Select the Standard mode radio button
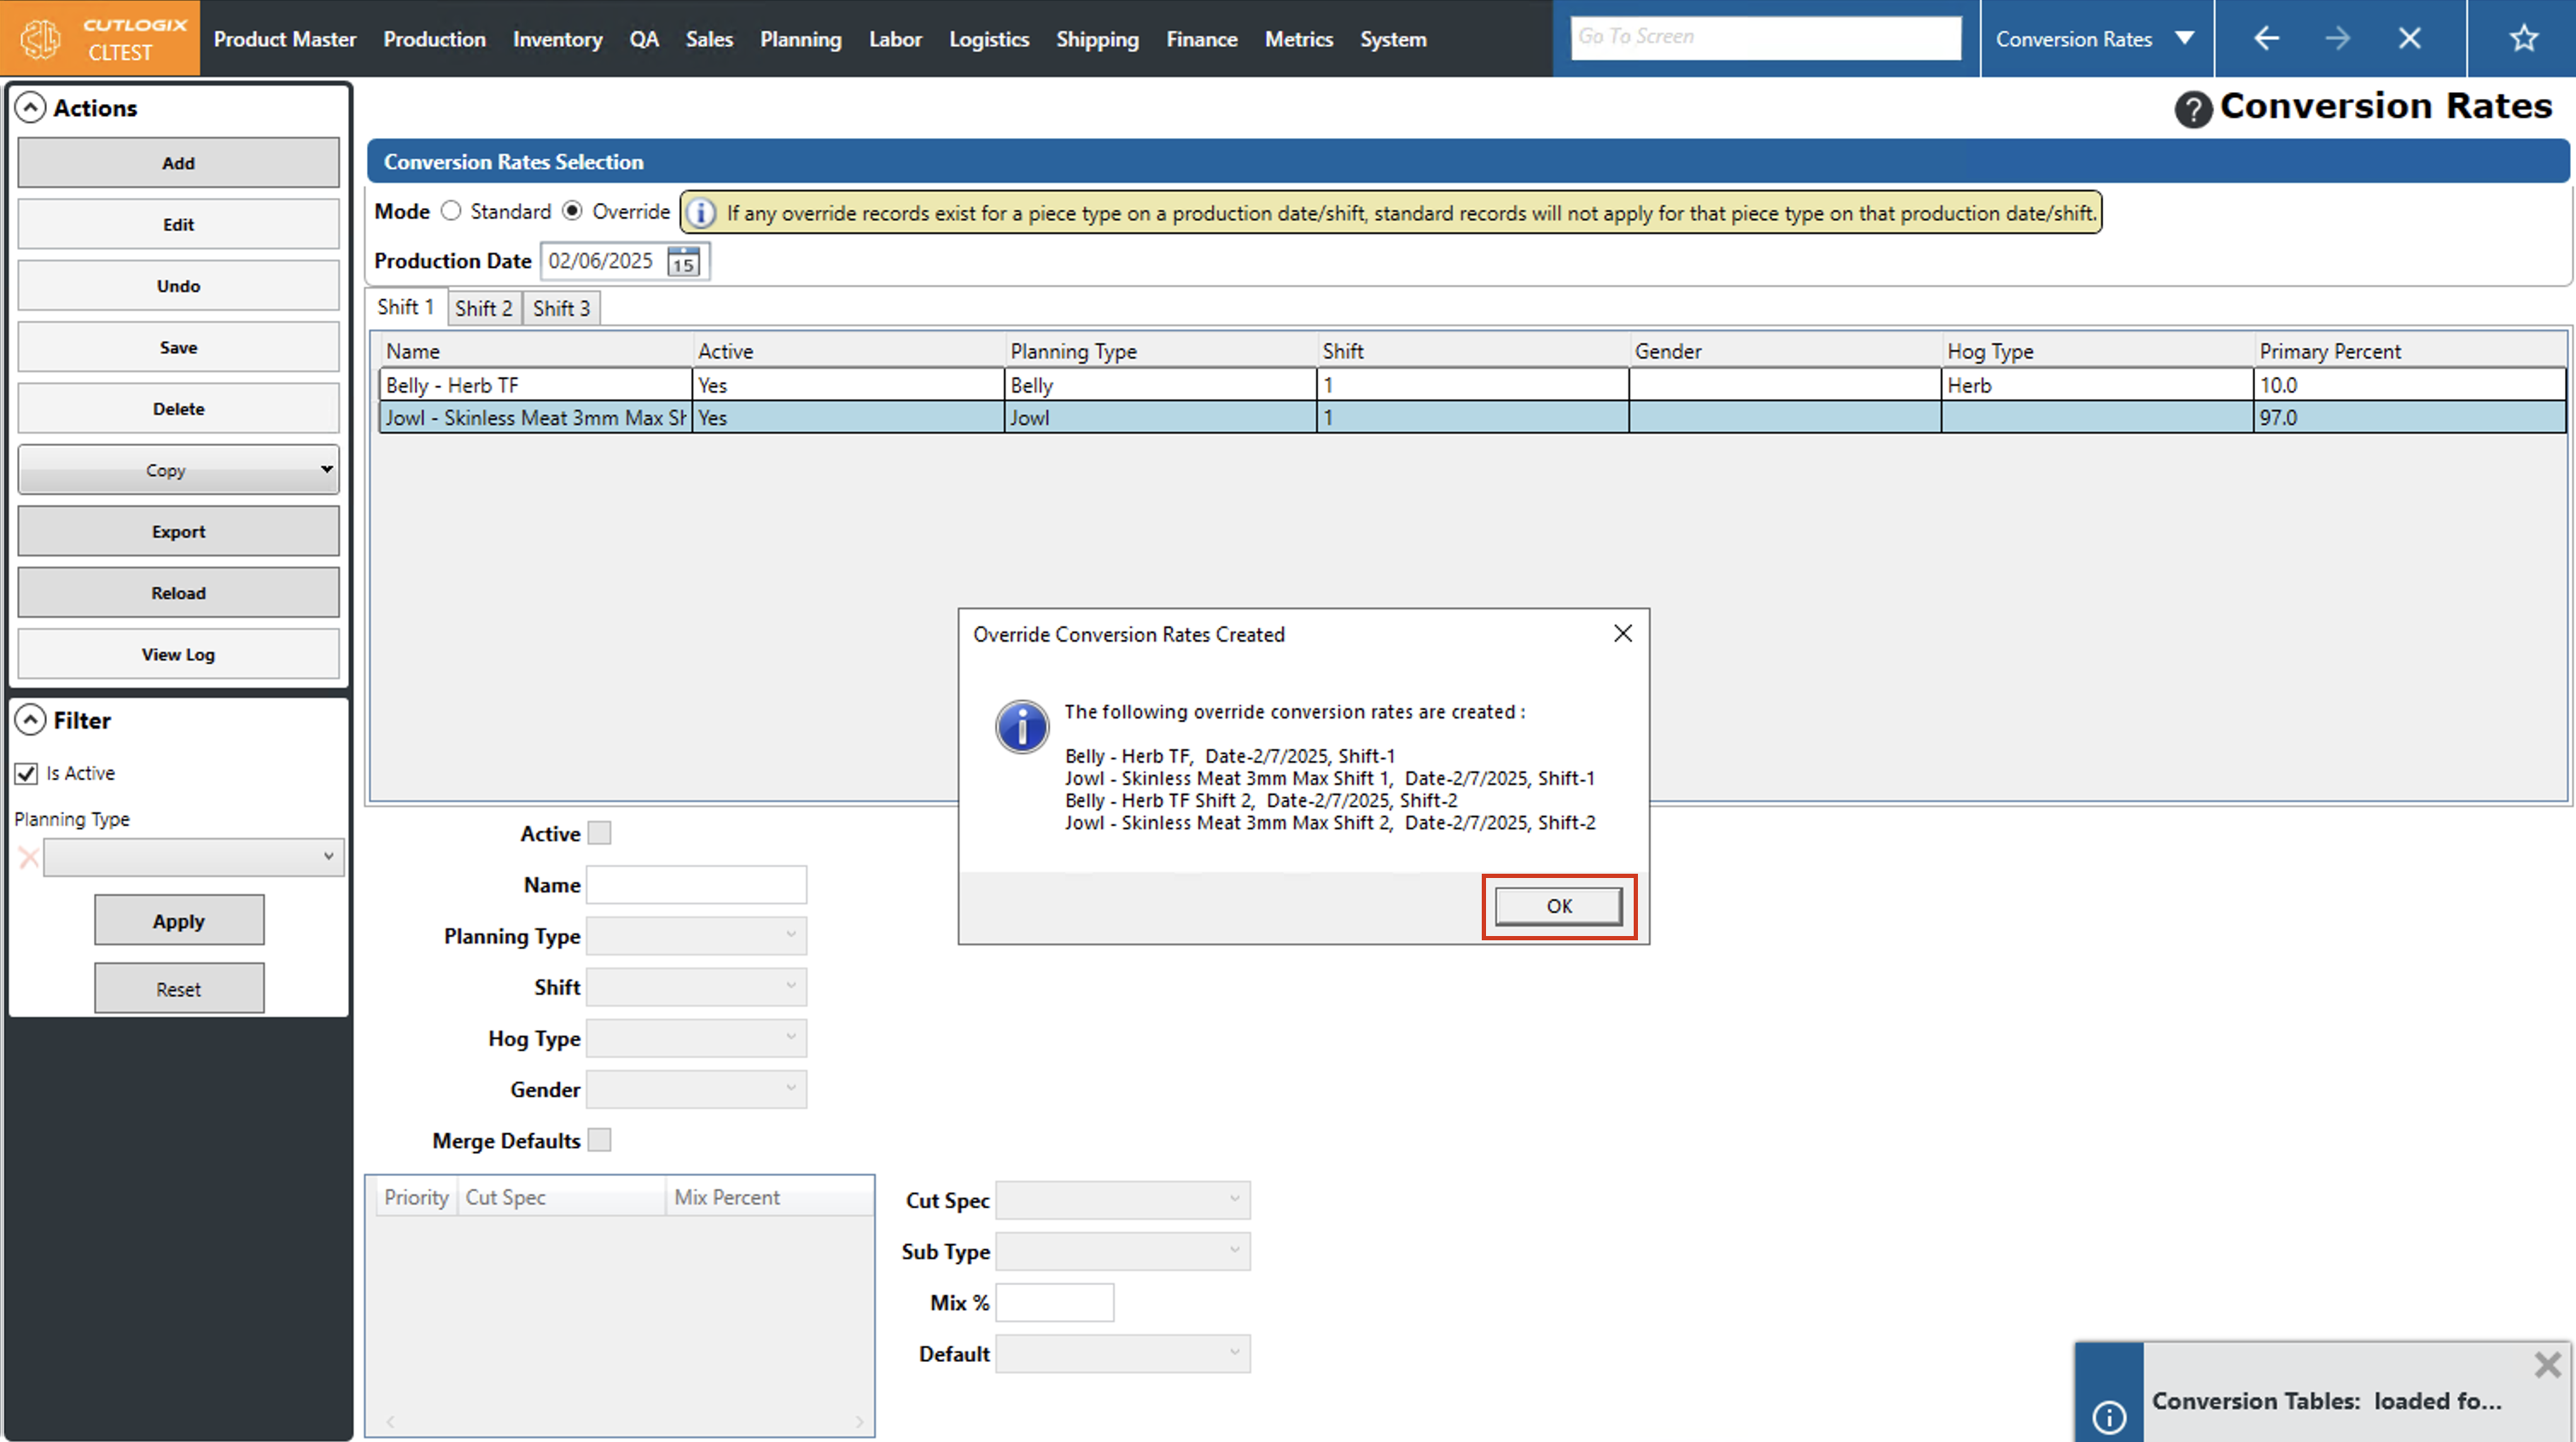The width and height of the screenshot is (2576, 1442). (x=451, y=211)
